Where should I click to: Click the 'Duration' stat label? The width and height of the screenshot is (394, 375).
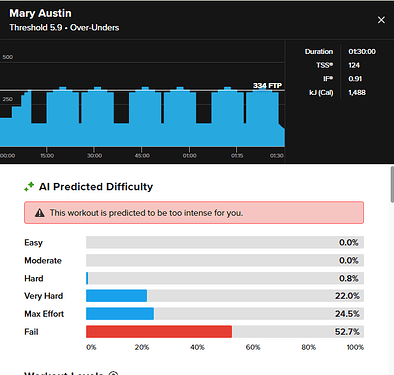pos(319,52)
